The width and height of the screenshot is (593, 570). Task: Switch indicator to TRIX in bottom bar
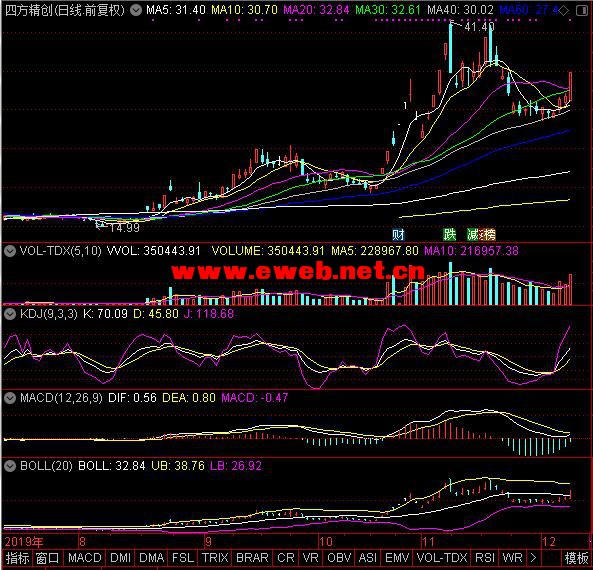tap(215, 558)
